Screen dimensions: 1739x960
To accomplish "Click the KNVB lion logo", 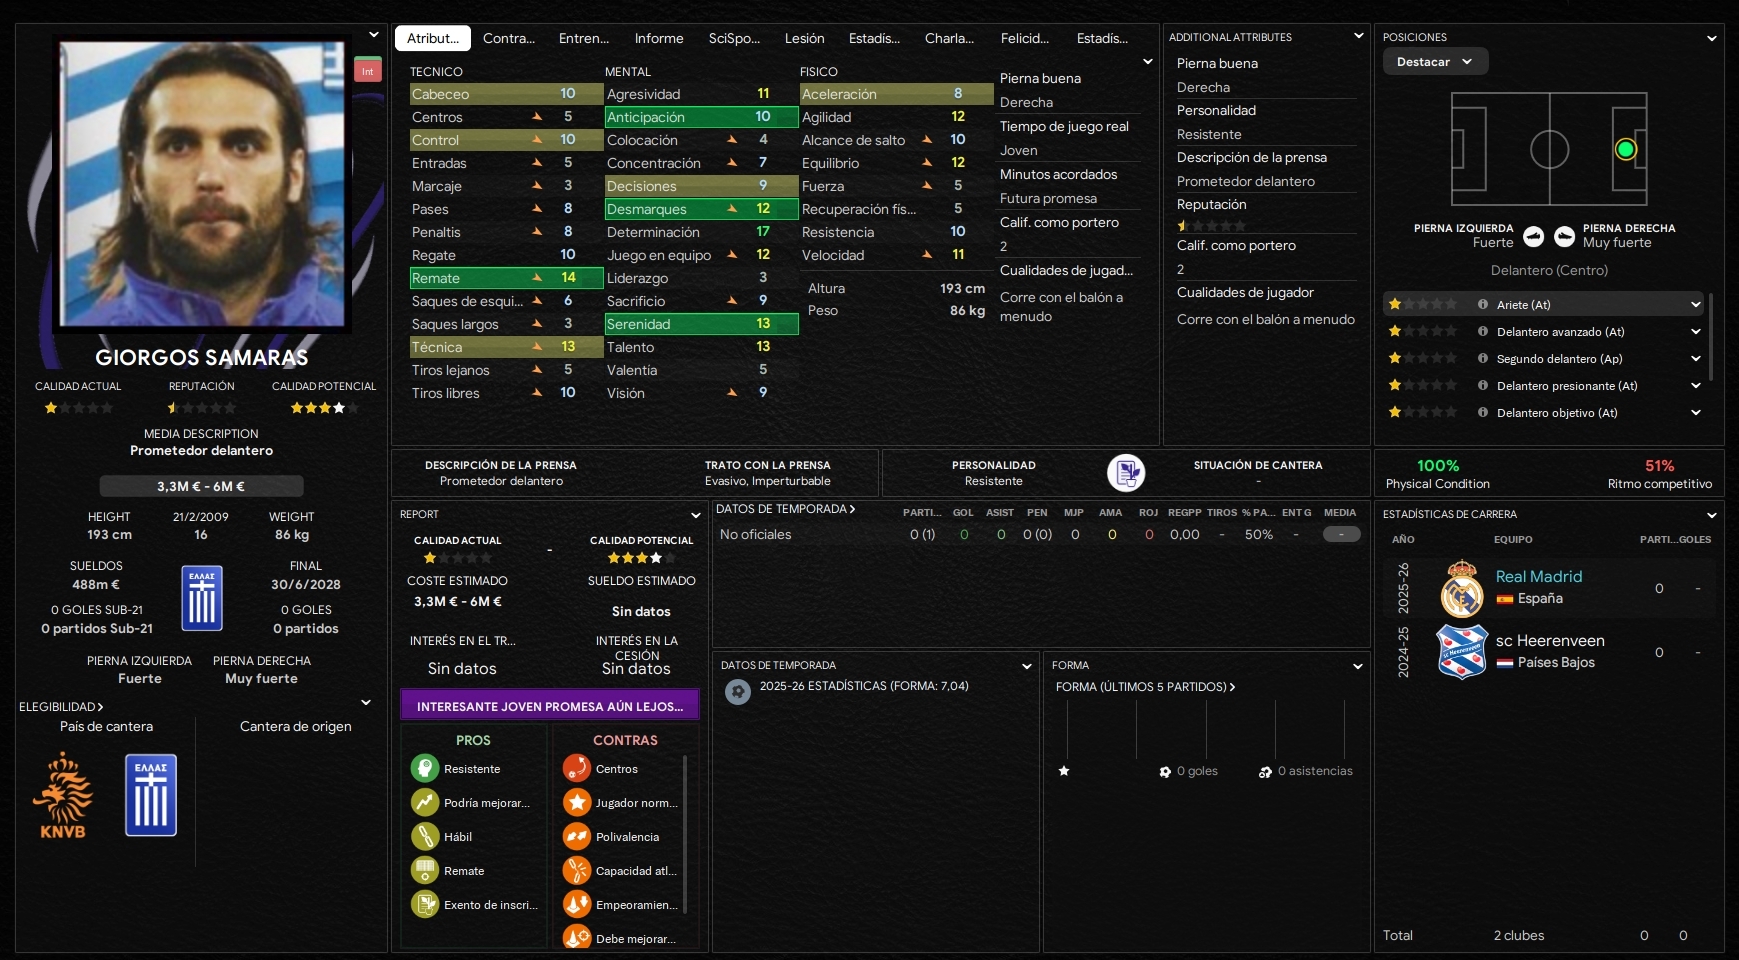I will [63, 795].
